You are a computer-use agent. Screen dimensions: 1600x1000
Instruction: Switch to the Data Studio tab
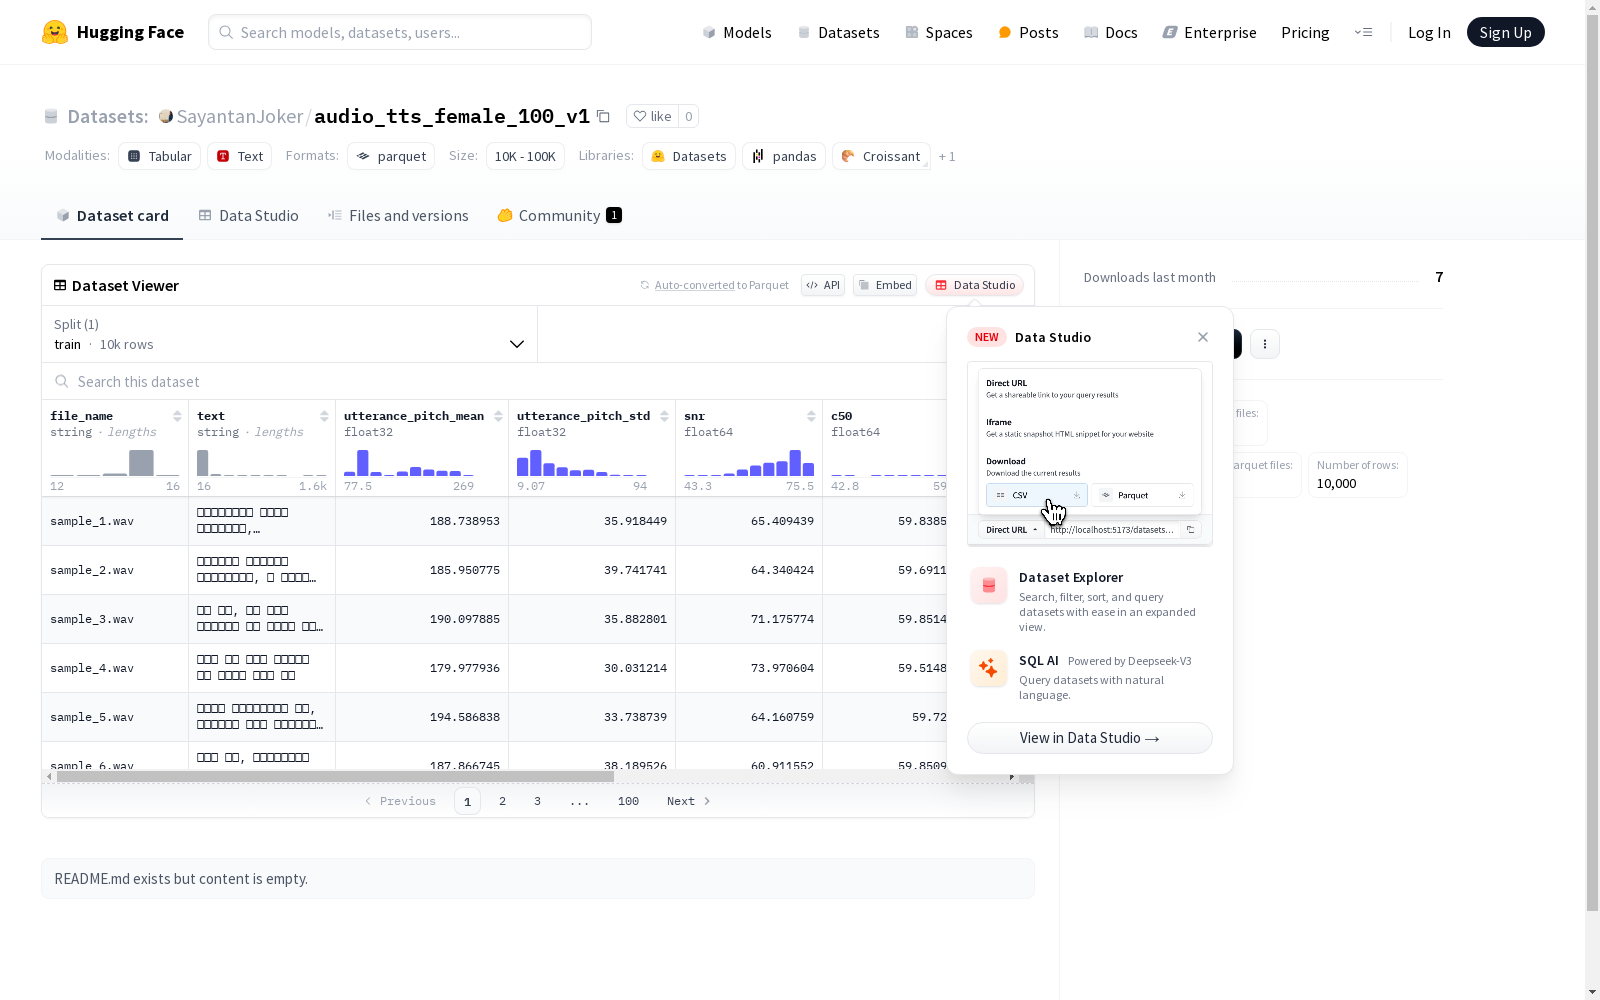click(248, 215)
